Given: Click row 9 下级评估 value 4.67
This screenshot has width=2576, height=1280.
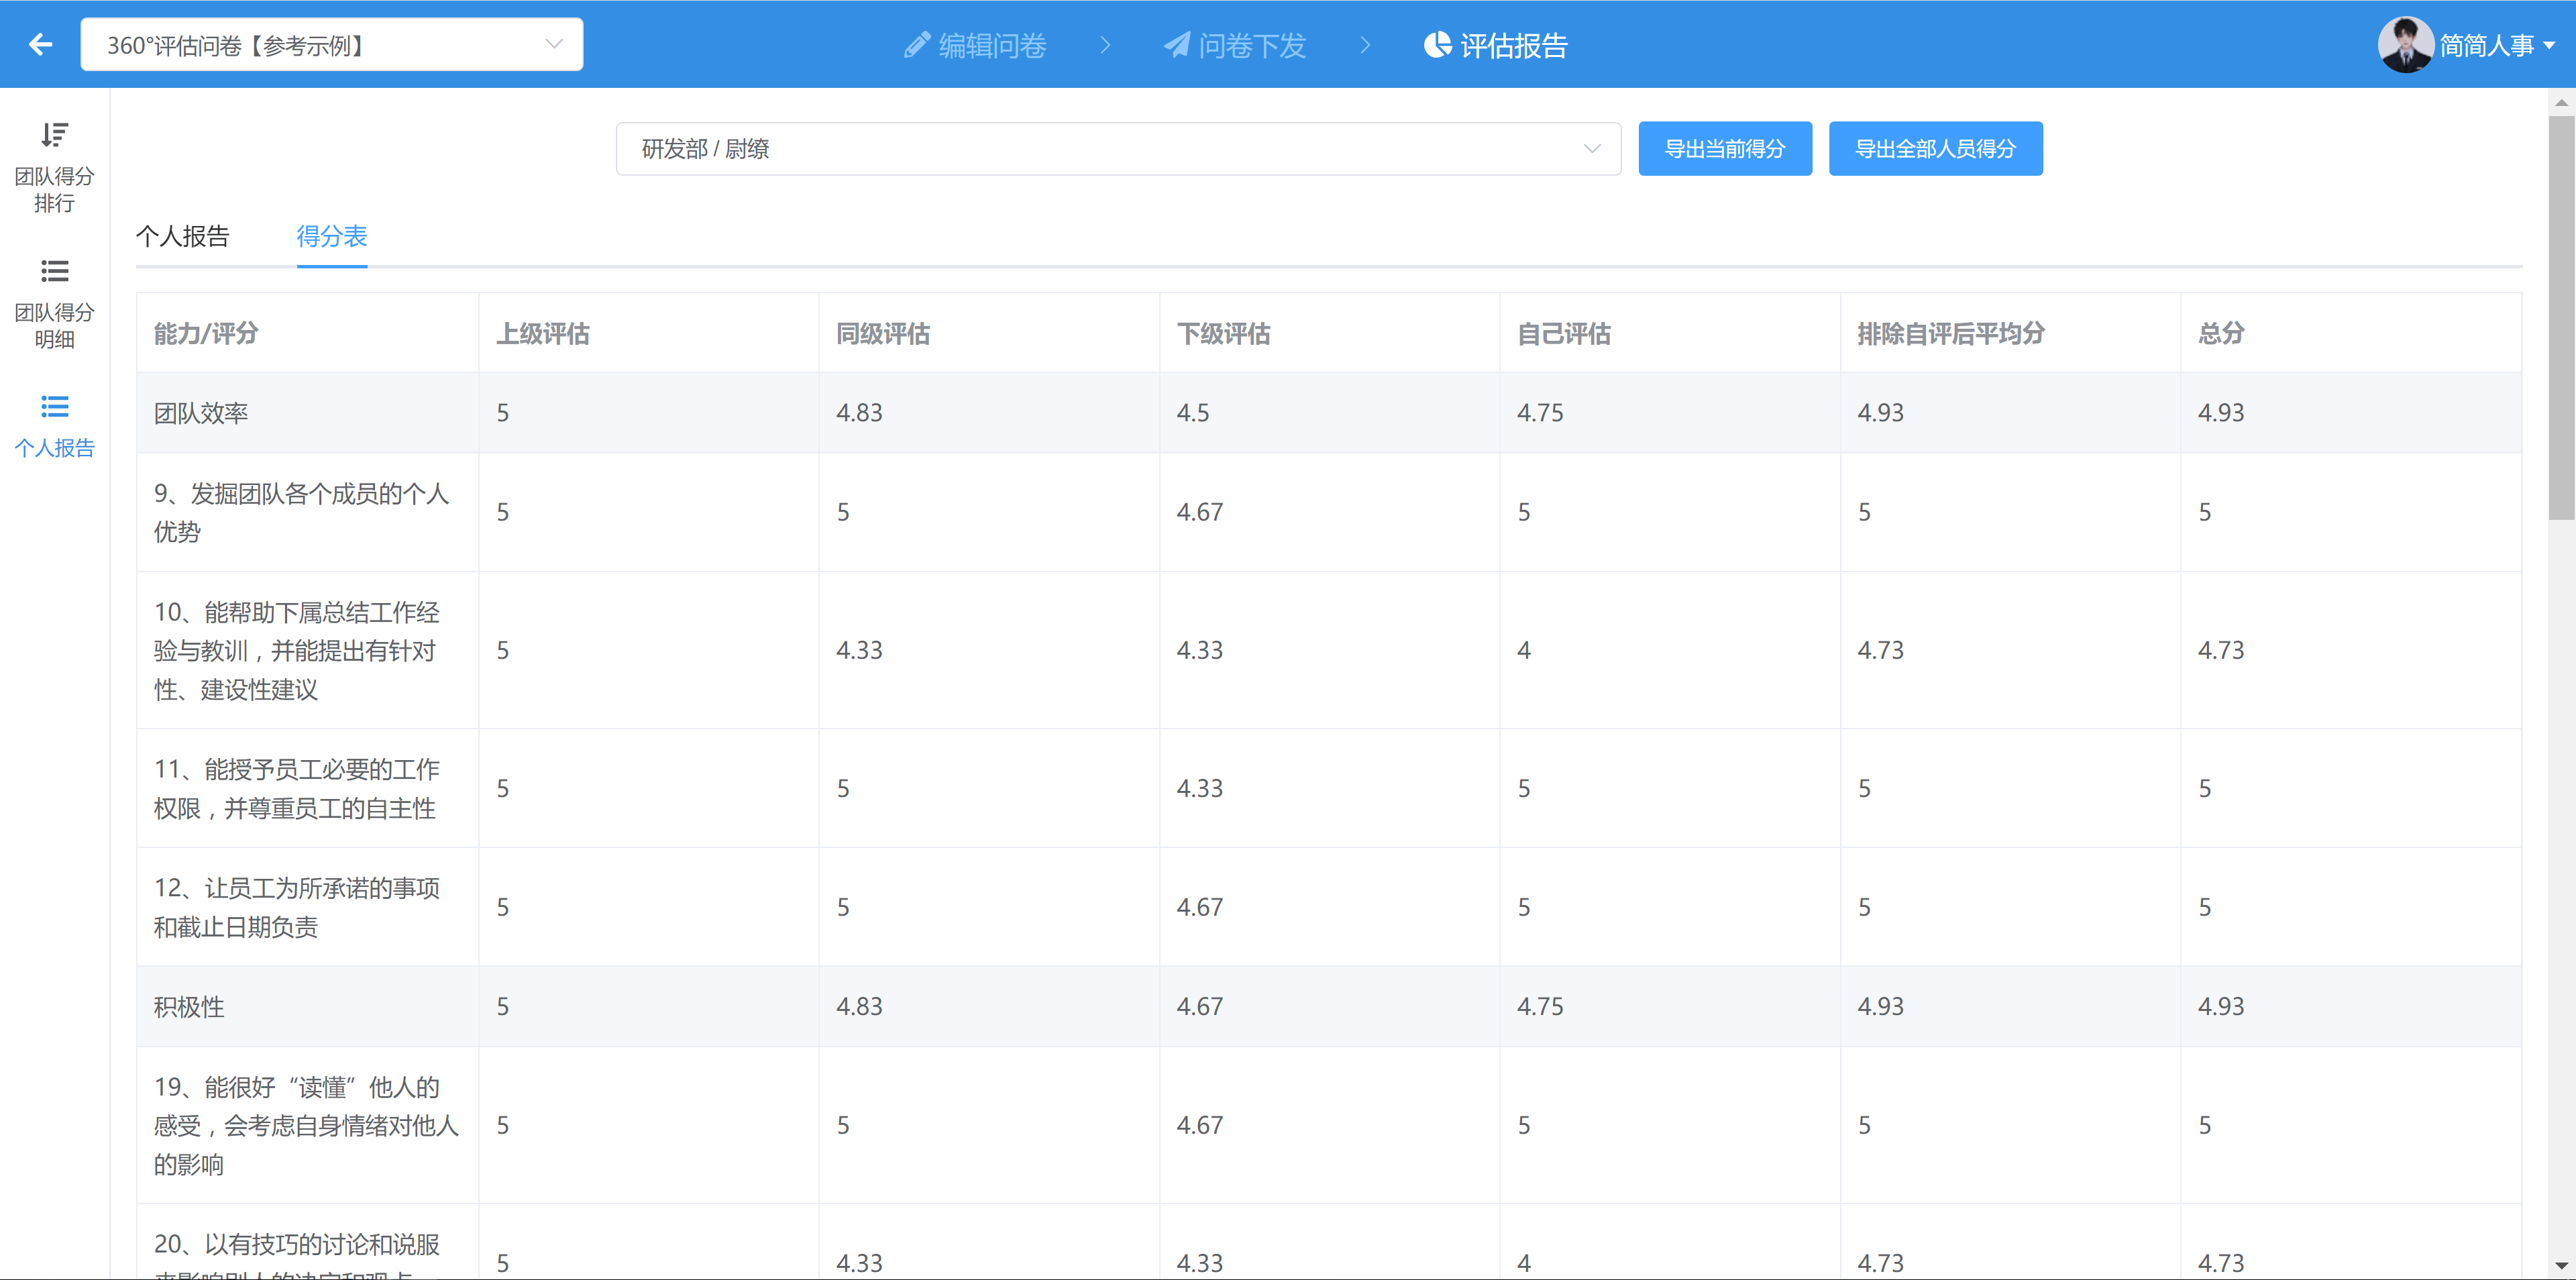Looking at the screenshot, I should click(1200, 512).
